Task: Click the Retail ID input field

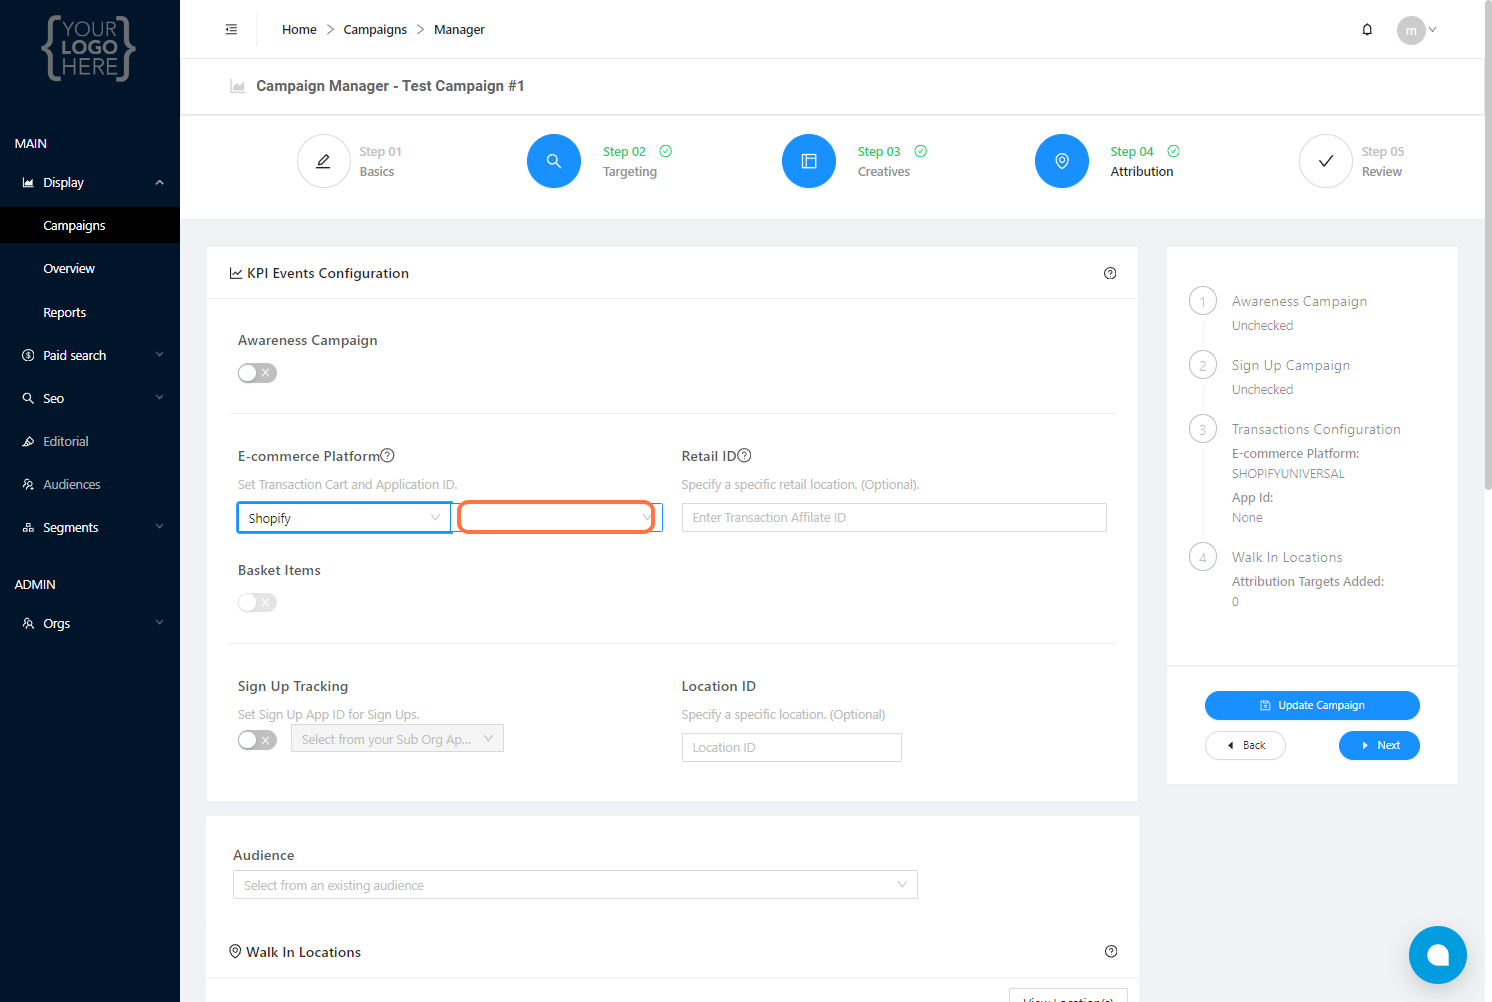Action: [x=894, y=518]
